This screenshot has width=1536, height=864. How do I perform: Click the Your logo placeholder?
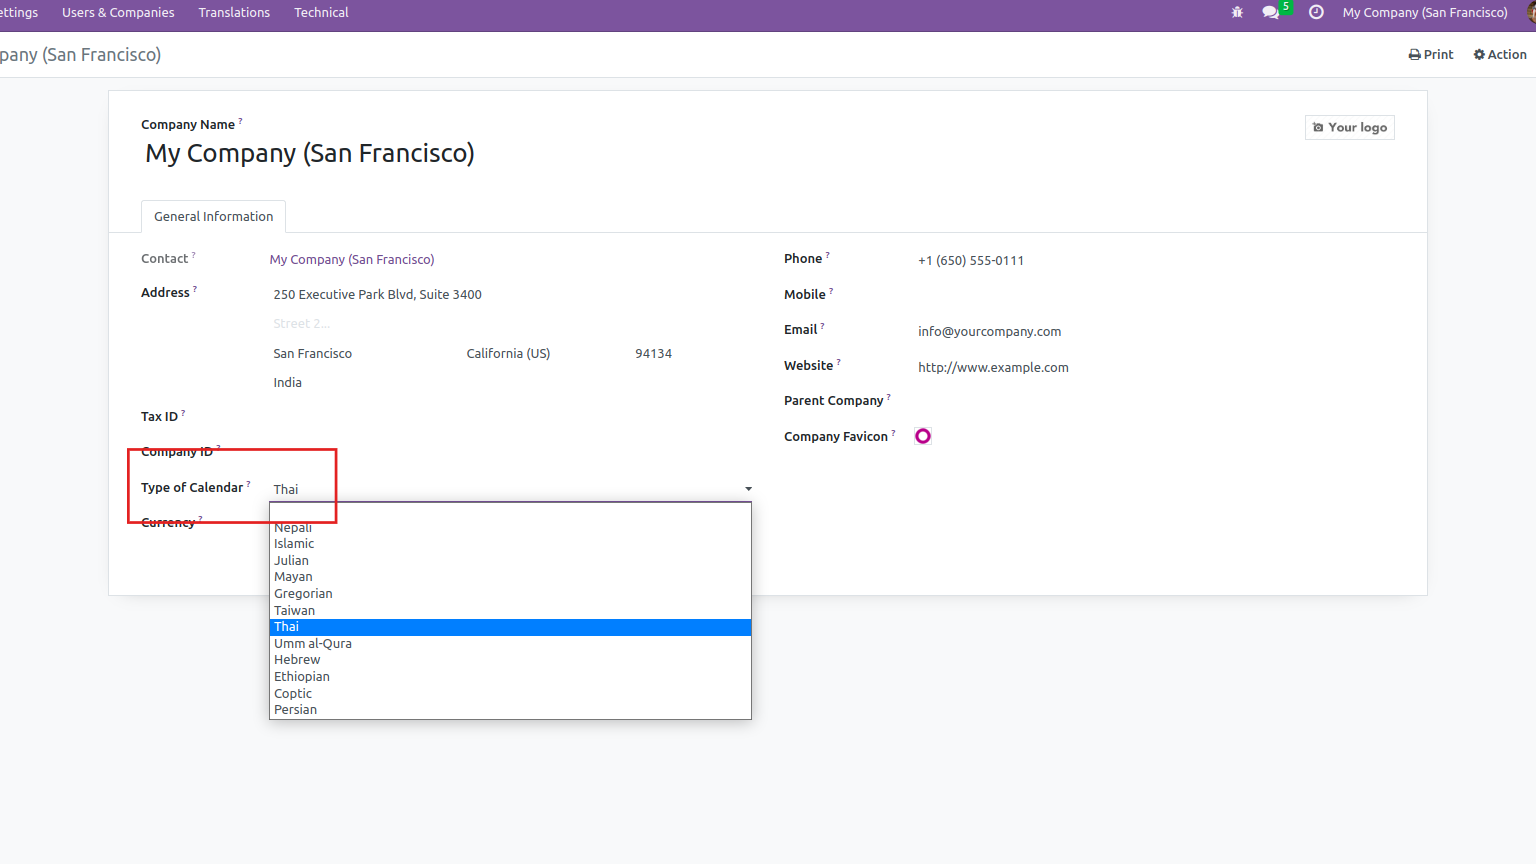(1350, 127)
